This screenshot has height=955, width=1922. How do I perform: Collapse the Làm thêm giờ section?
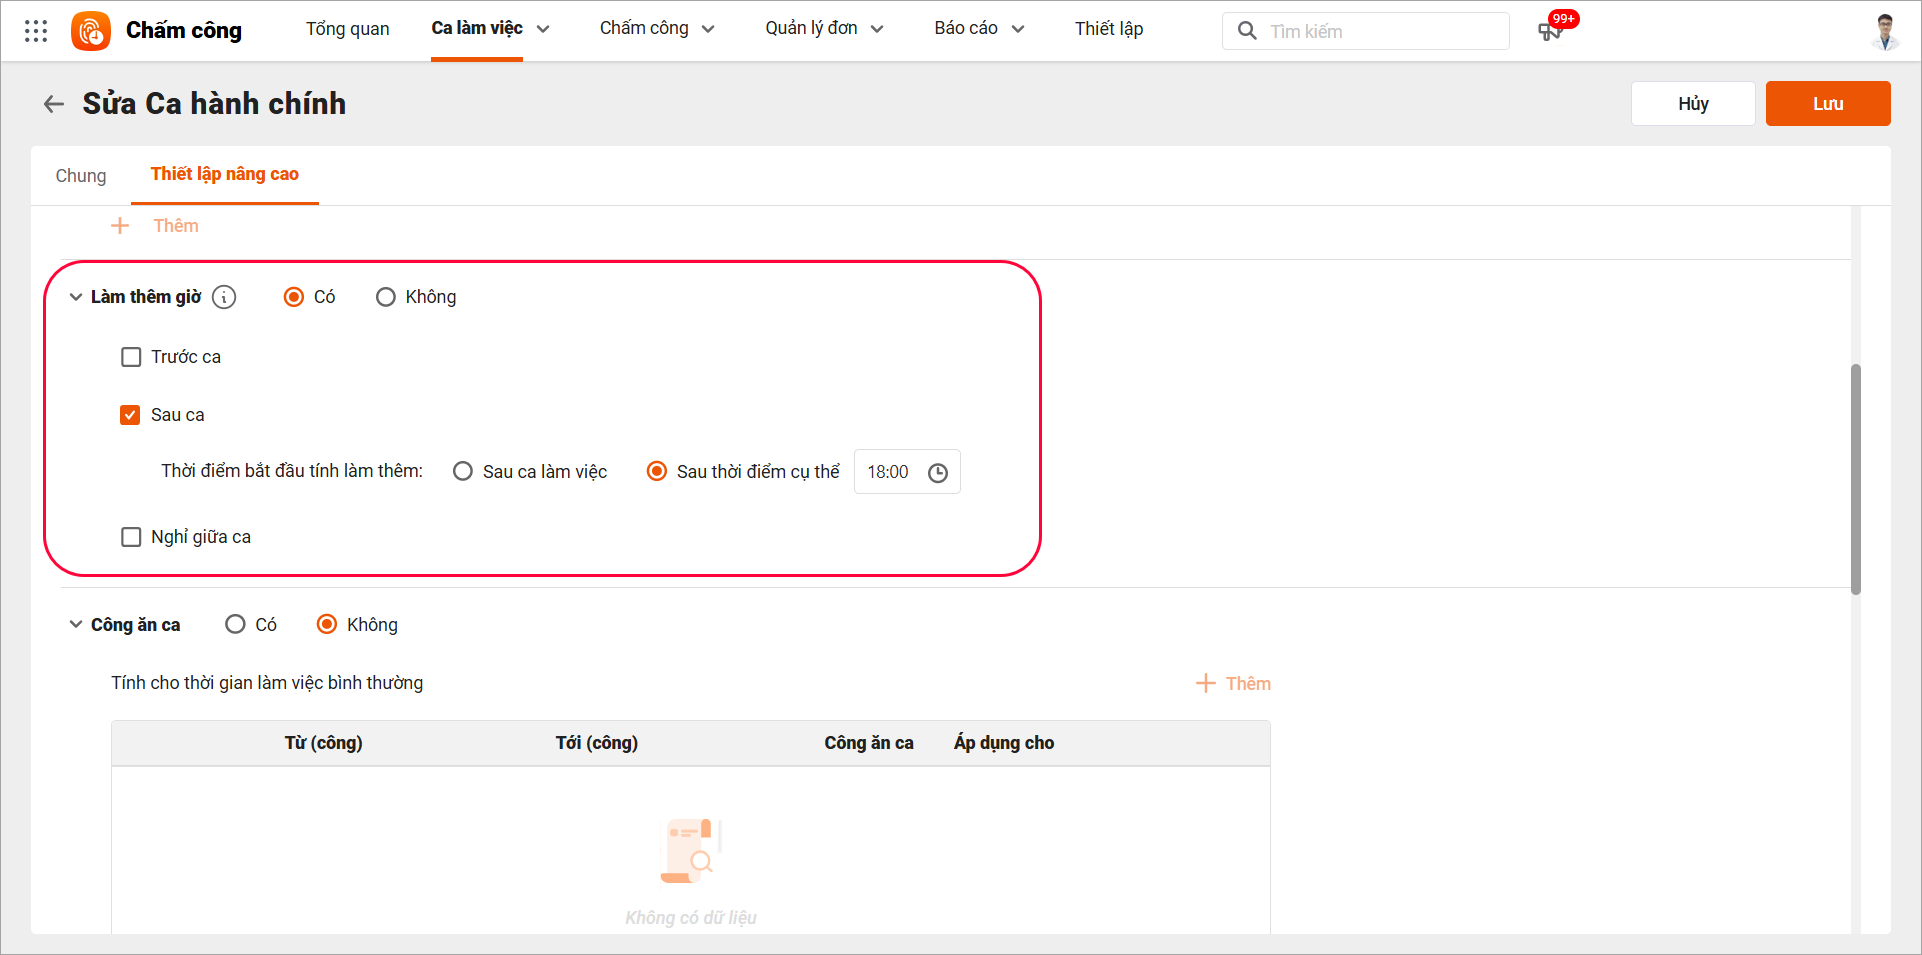76,297
